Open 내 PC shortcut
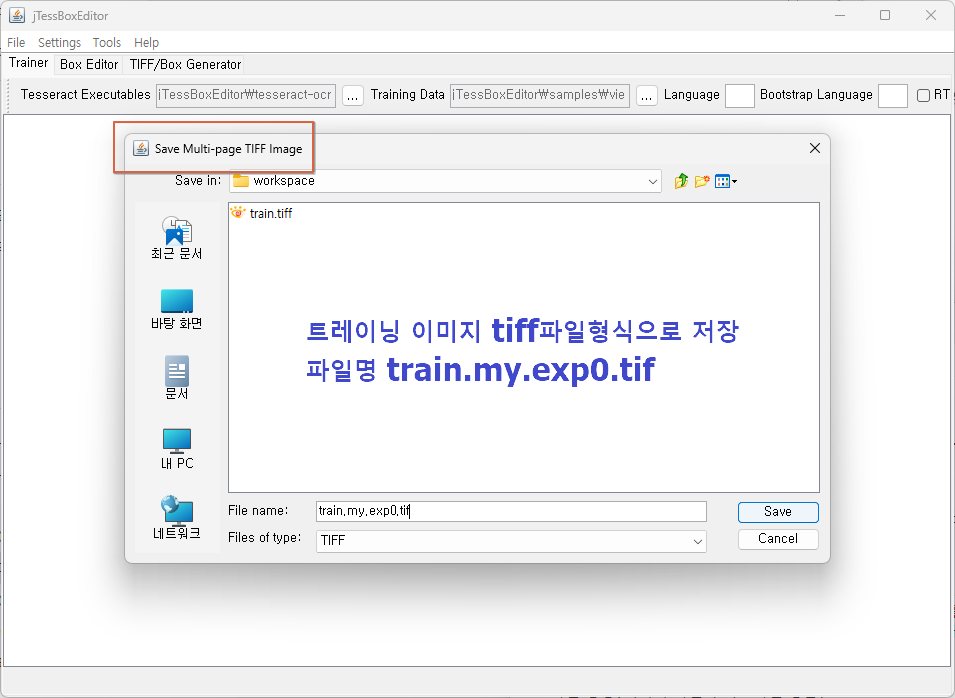Viewport: 955px width, 698px height. [x=177, y=449]
